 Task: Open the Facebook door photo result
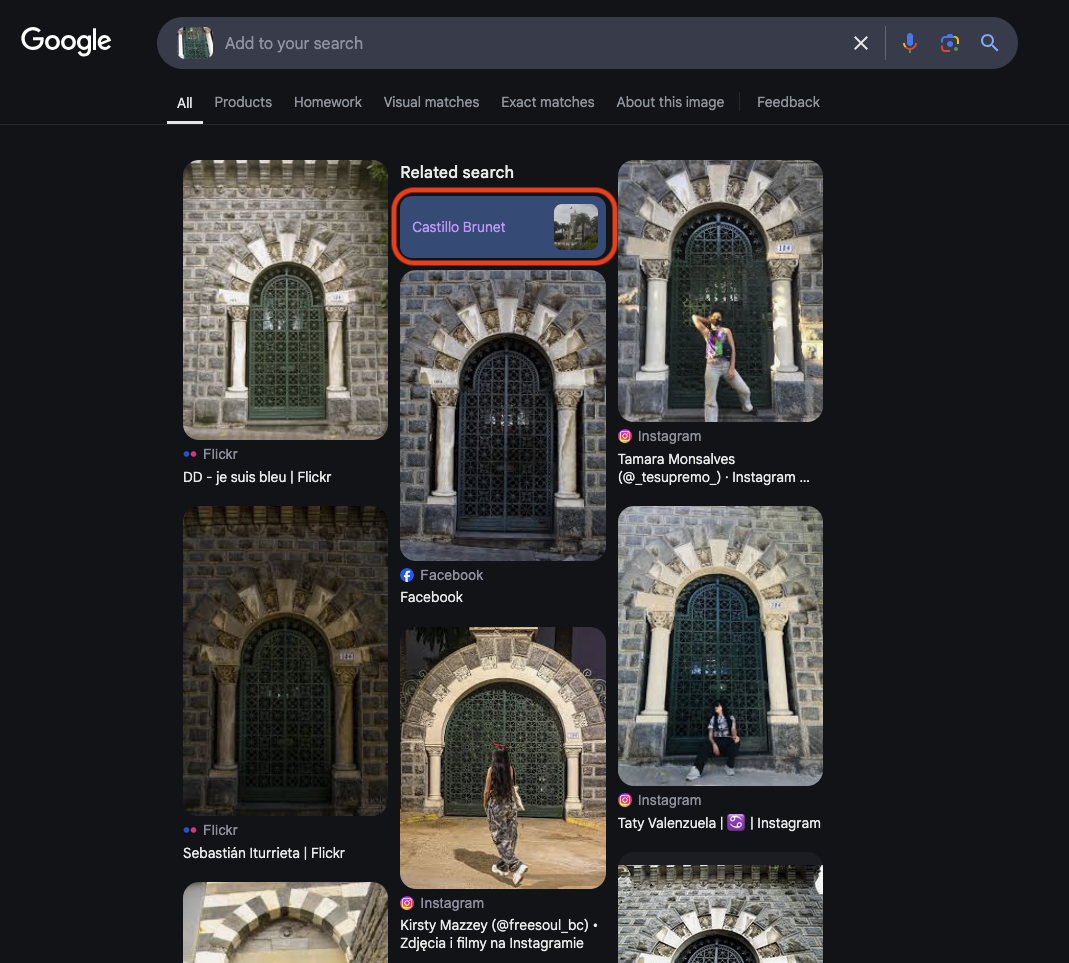[x=503, y=415]
